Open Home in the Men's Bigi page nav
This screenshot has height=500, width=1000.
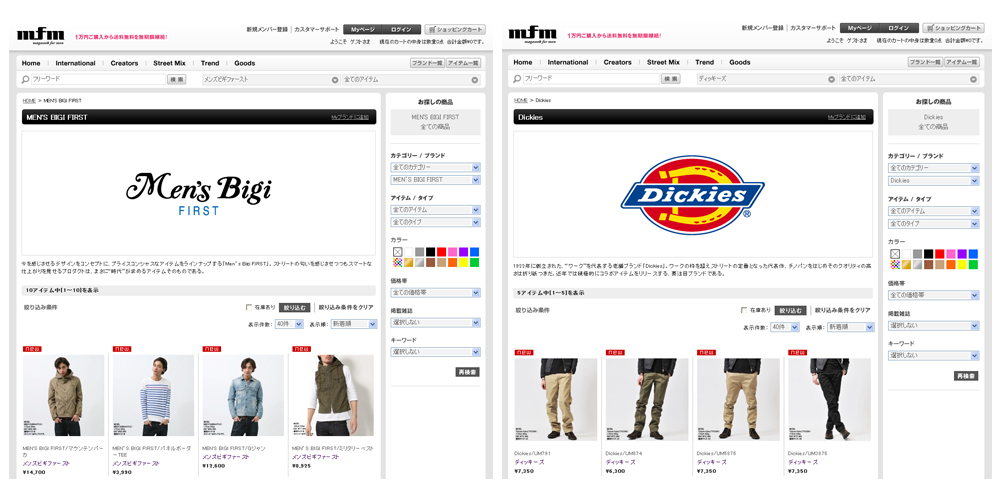(31, 63)
